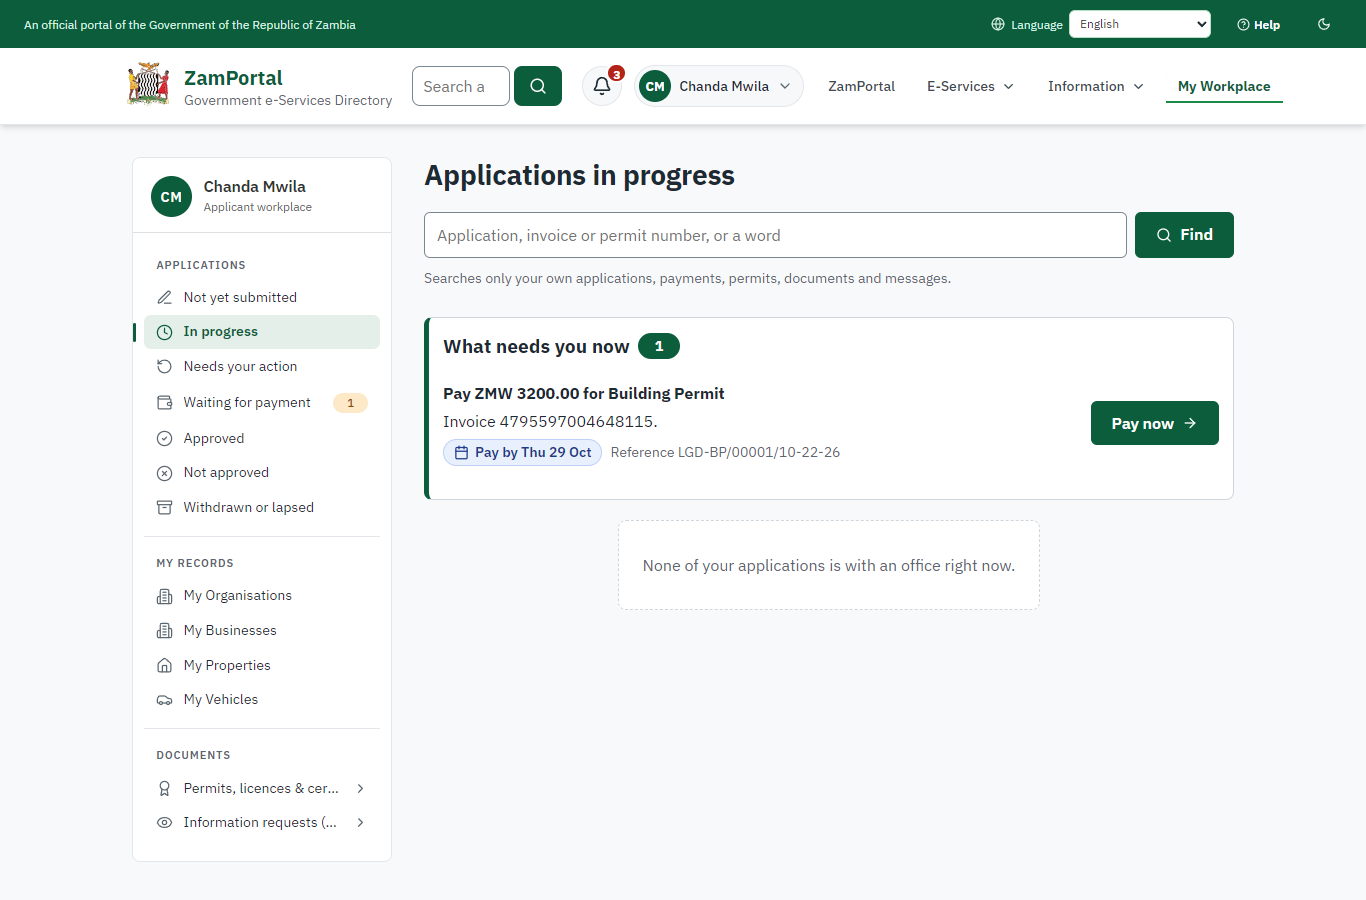Expand Information requests chevron
Viewport: 1366px width, 900px height.
(360, 823)
